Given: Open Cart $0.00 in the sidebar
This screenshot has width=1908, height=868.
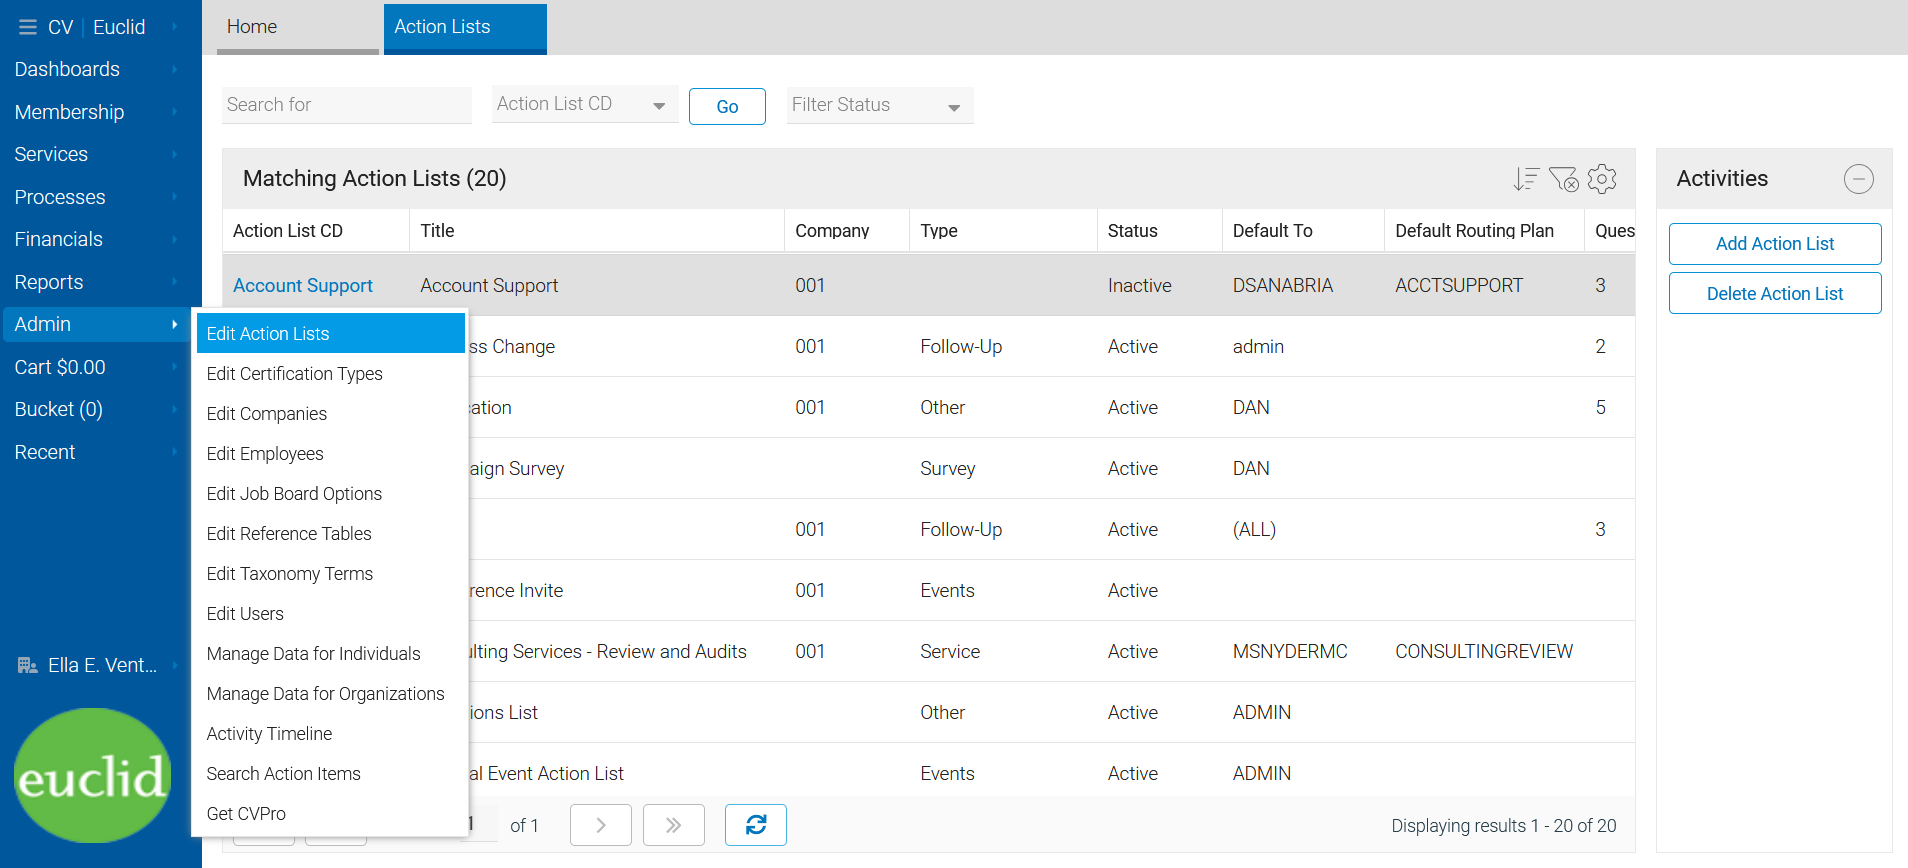Looking at the screenshot, I should 96,367.
